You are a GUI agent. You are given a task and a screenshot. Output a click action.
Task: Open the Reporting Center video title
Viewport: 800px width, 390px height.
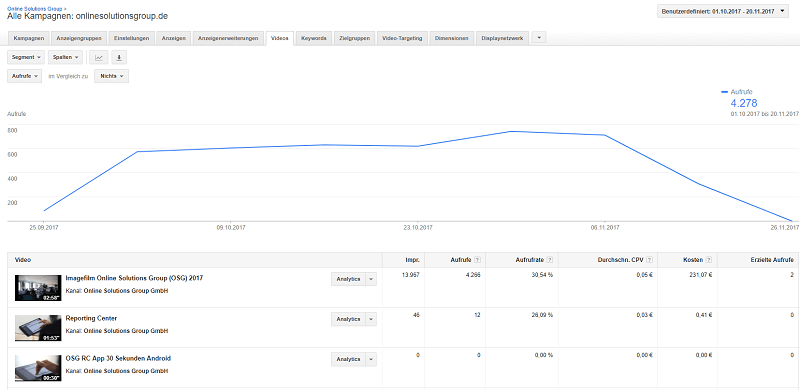click(x=91, y=318)
